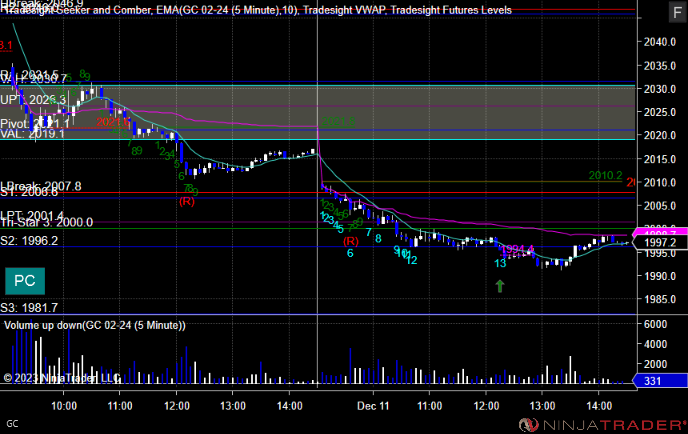
Task: Select the S1: 2006.6 level label
Action: (x=29, y=193)
